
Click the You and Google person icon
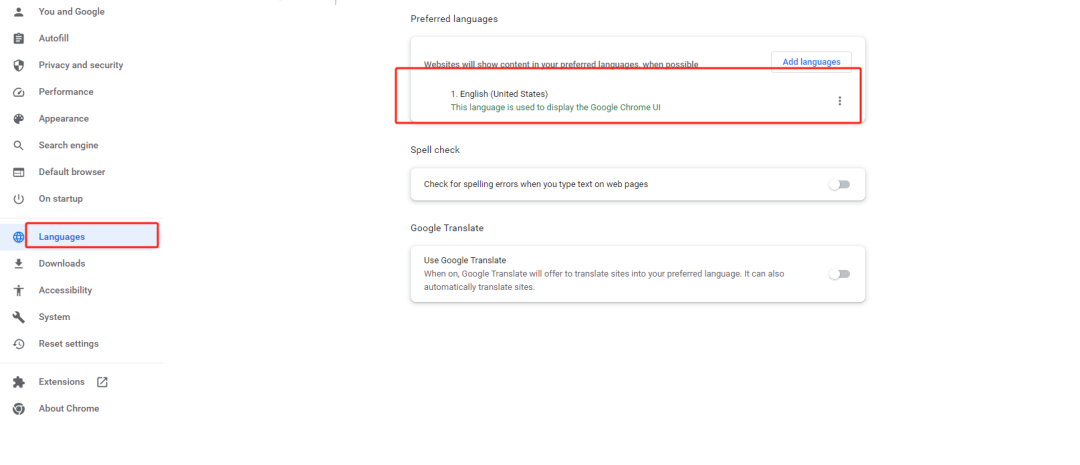click(19, 12)
